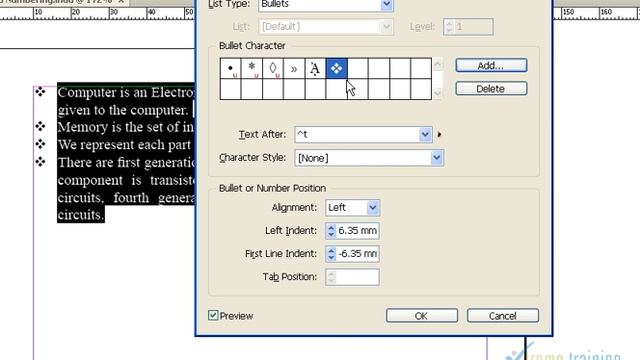Click the Left Indent stepper arrows
The image size is (640, 360).
[x=331, y=231]
